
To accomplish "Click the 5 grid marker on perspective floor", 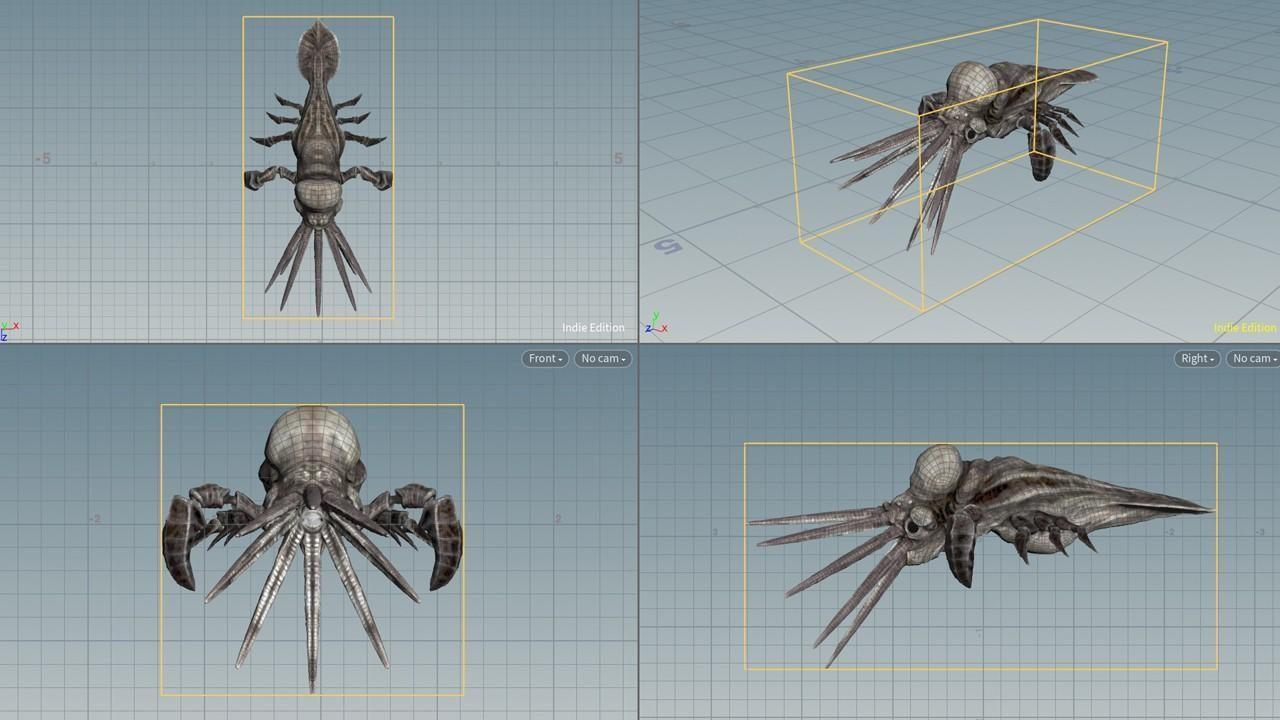I will [667, 246].
